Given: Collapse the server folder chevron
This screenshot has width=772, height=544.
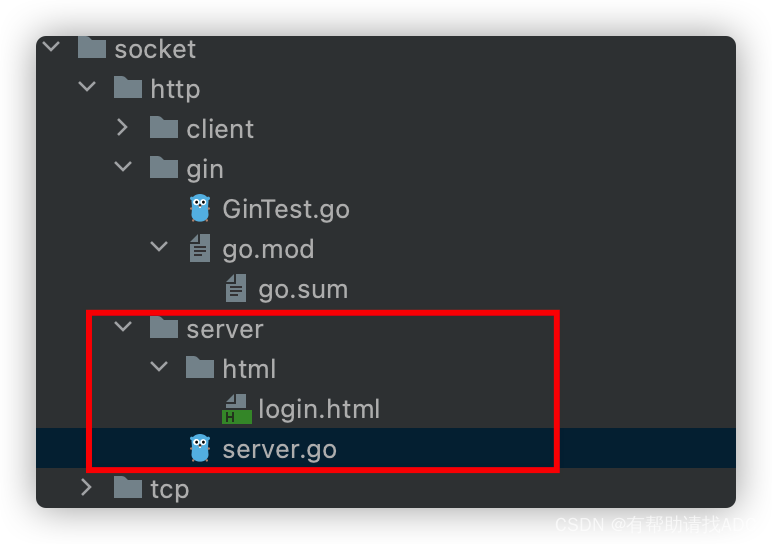Looking at the screenshot, I should point(123,326).
